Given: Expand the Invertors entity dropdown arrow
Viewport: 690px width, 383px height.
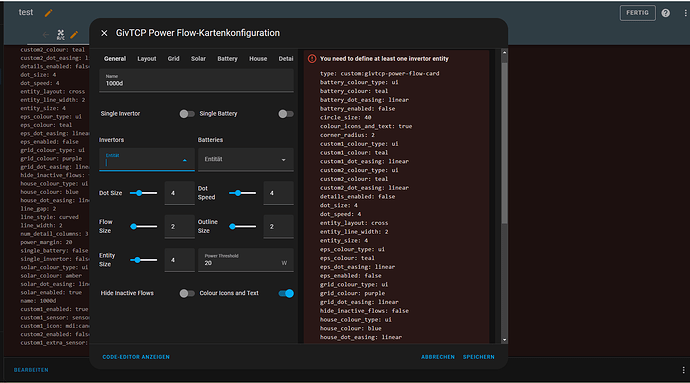Looking at the screenshot, I should pos(185,160).
